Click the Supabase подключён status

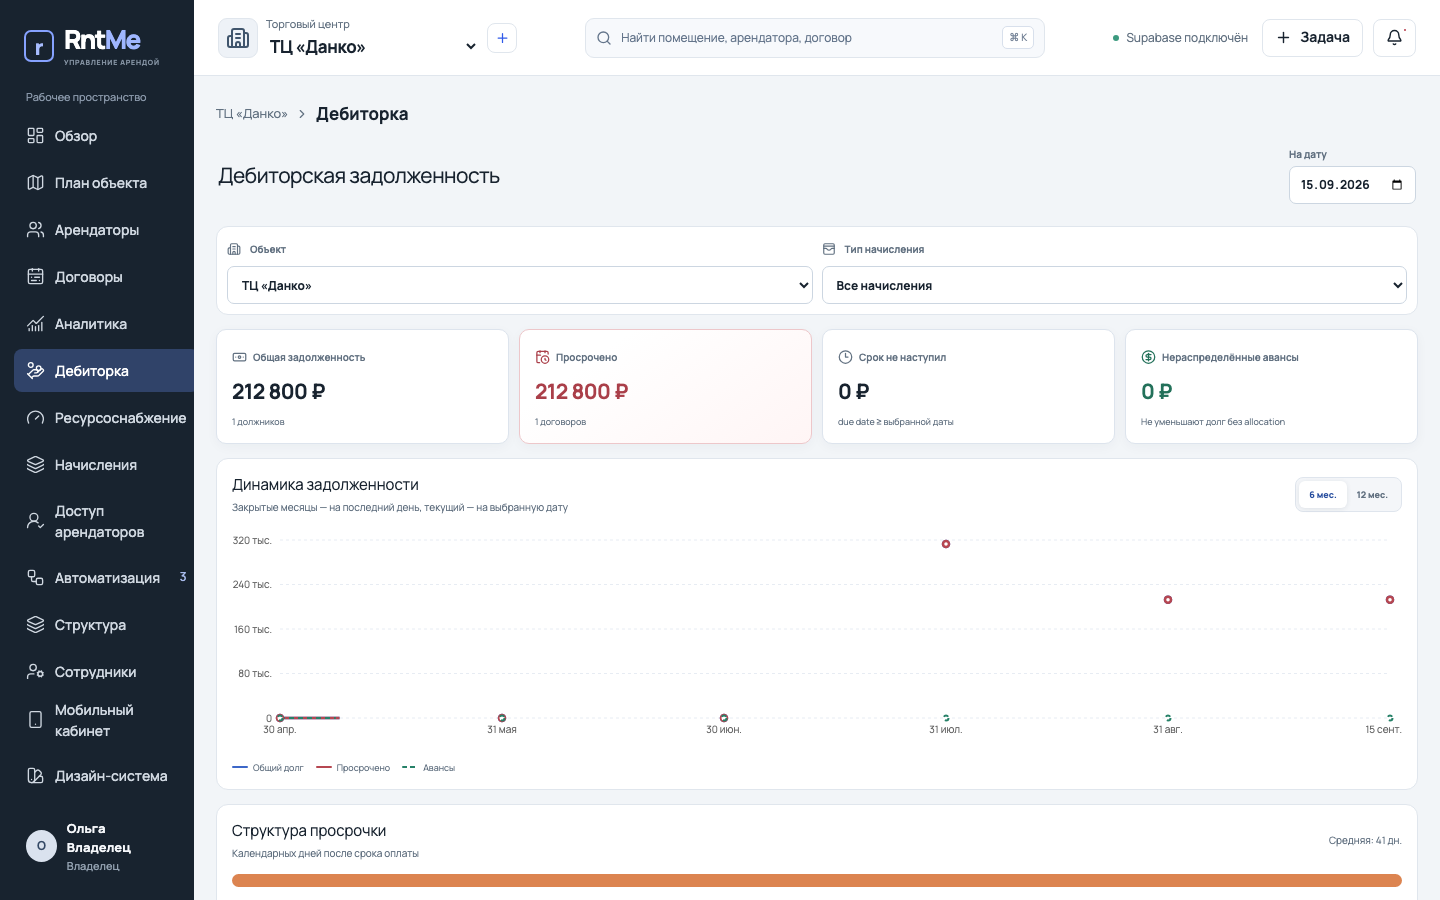click(x=1180, y=38)
